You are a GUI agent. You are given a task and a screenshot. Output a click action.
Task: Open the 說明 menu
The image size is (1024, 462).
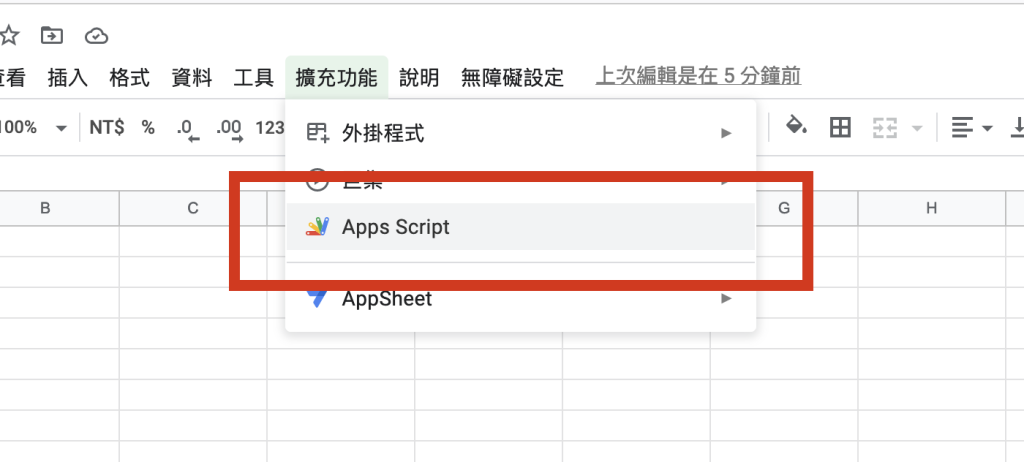[419, 77]
